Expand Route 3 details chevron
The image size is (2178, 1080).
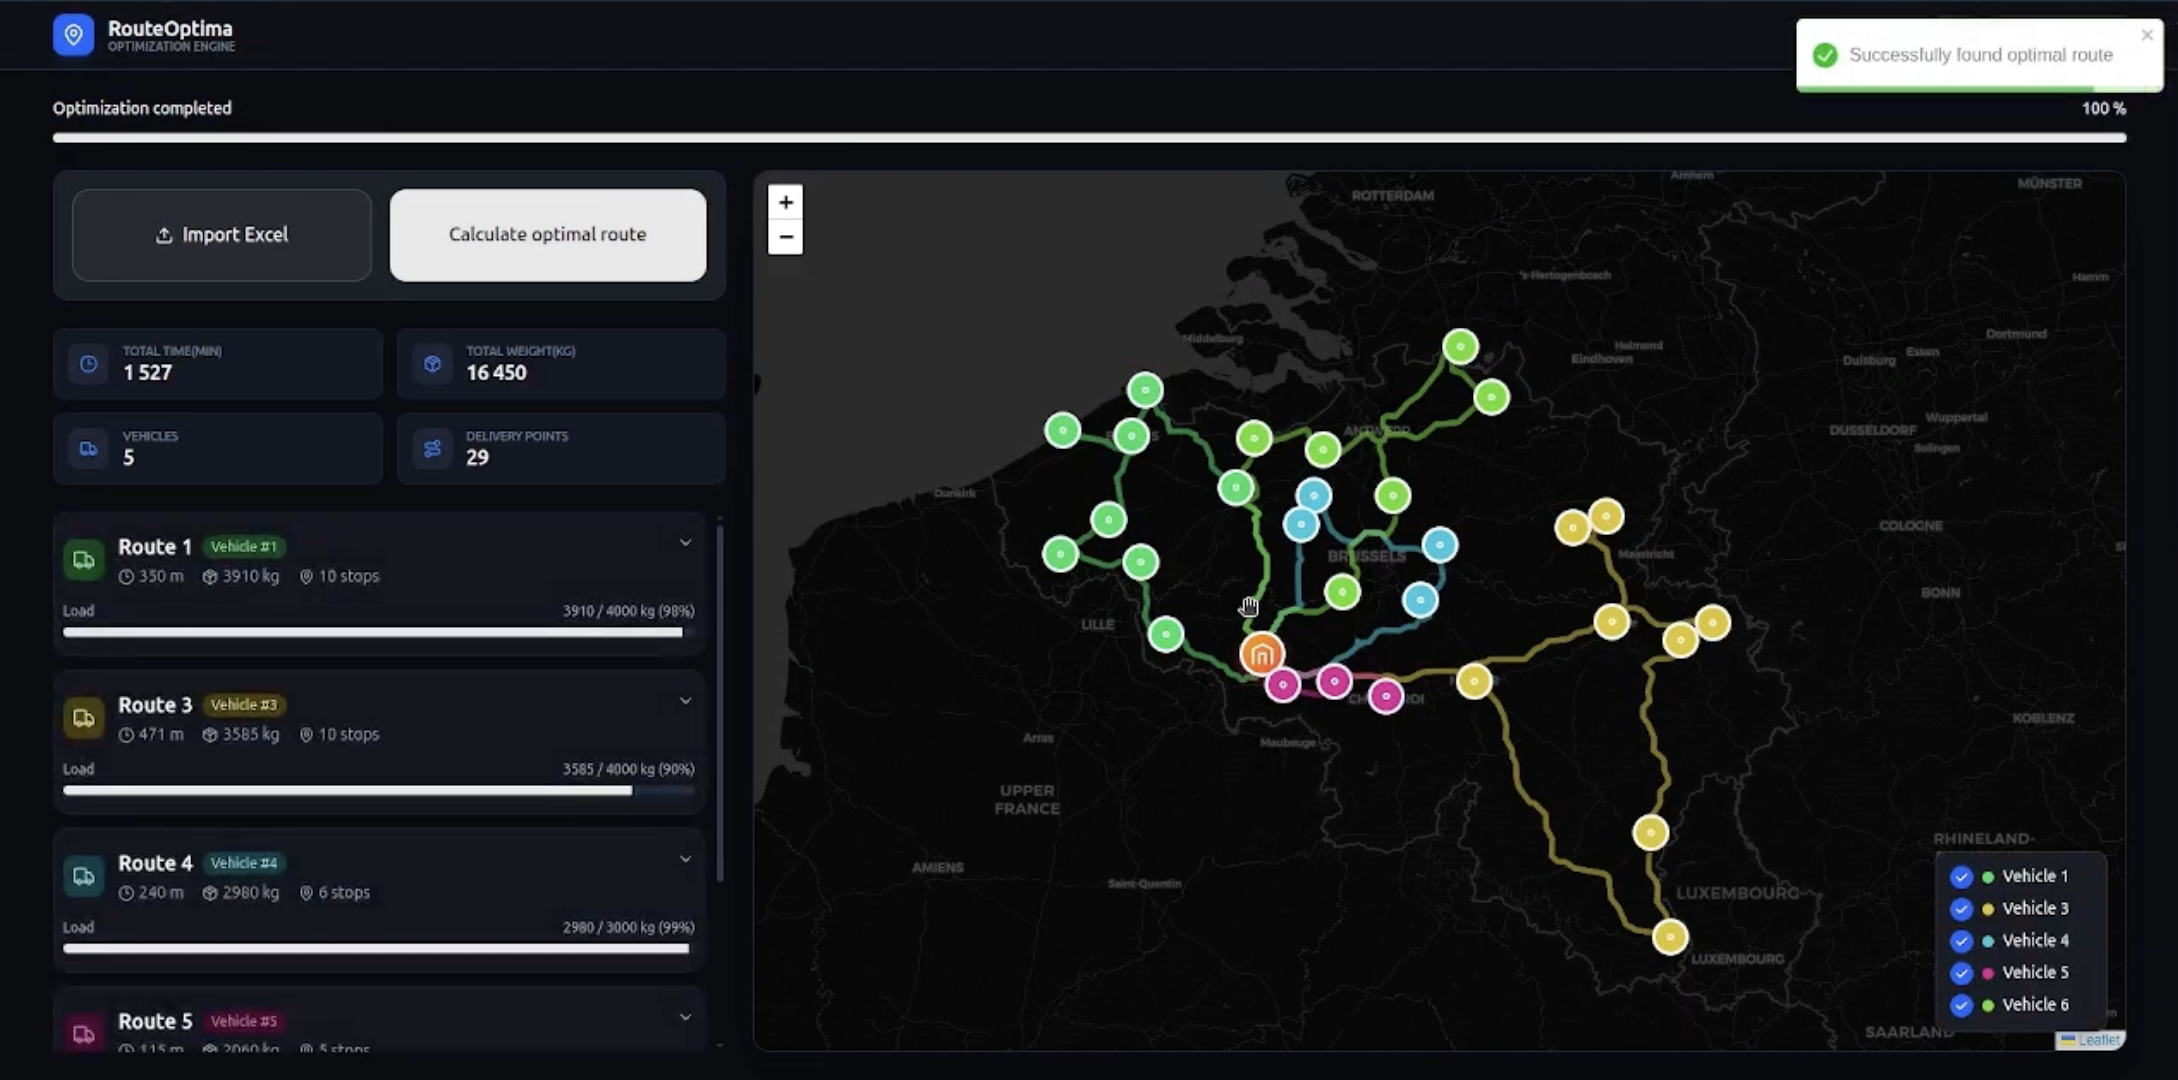[685, 701]
